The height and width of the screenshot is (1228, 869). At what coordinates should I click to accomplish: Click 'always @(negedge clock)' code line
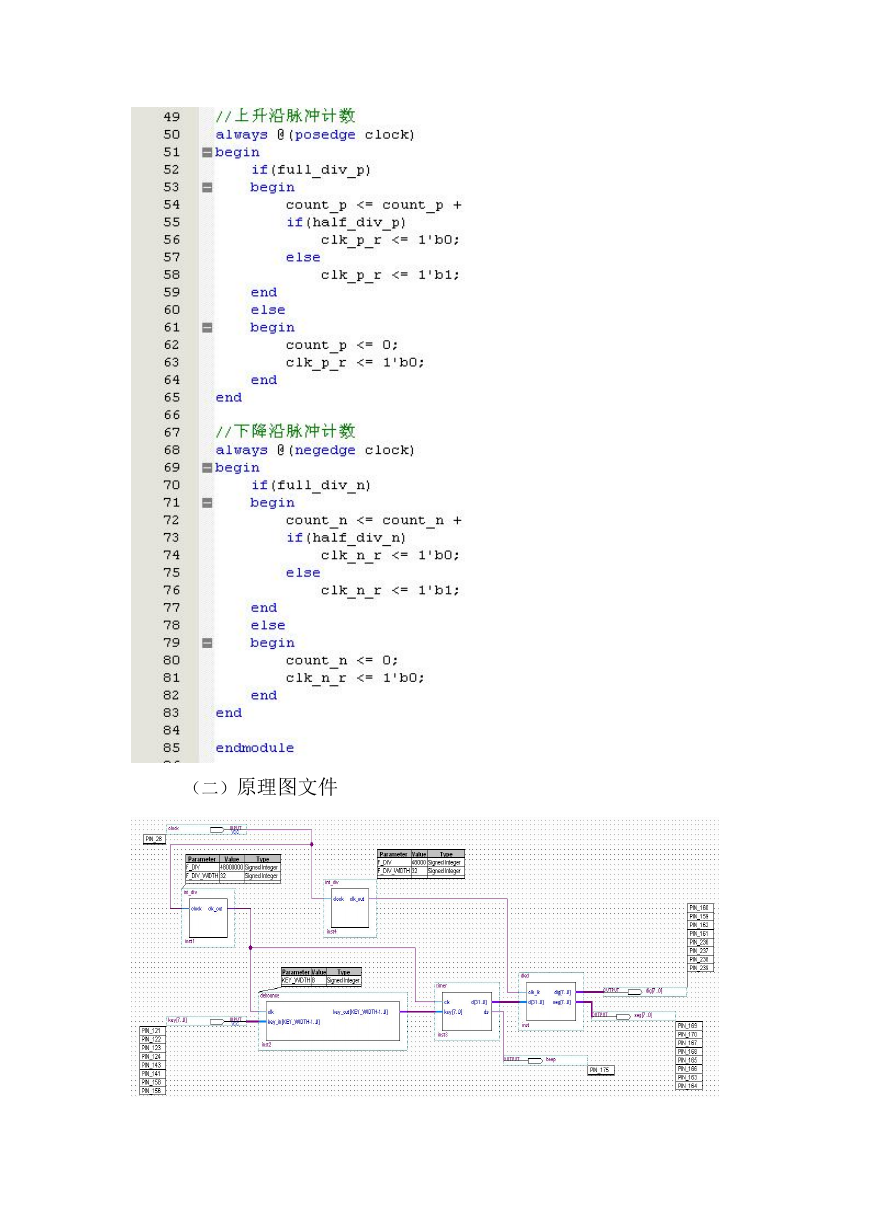(315, 450)
